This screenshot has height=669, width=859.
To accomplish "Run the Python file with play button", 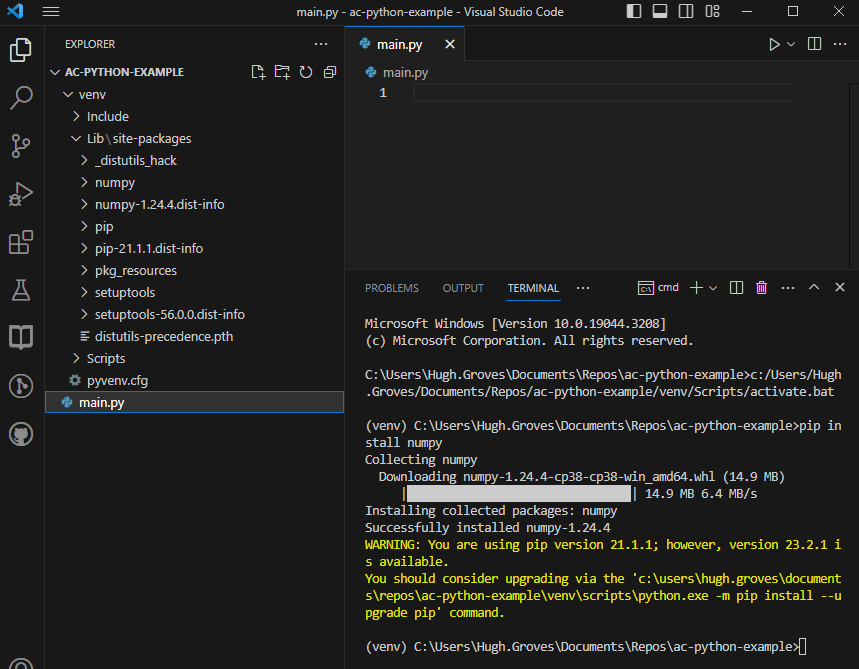I will pyautogui.click(x=774, y=44).
